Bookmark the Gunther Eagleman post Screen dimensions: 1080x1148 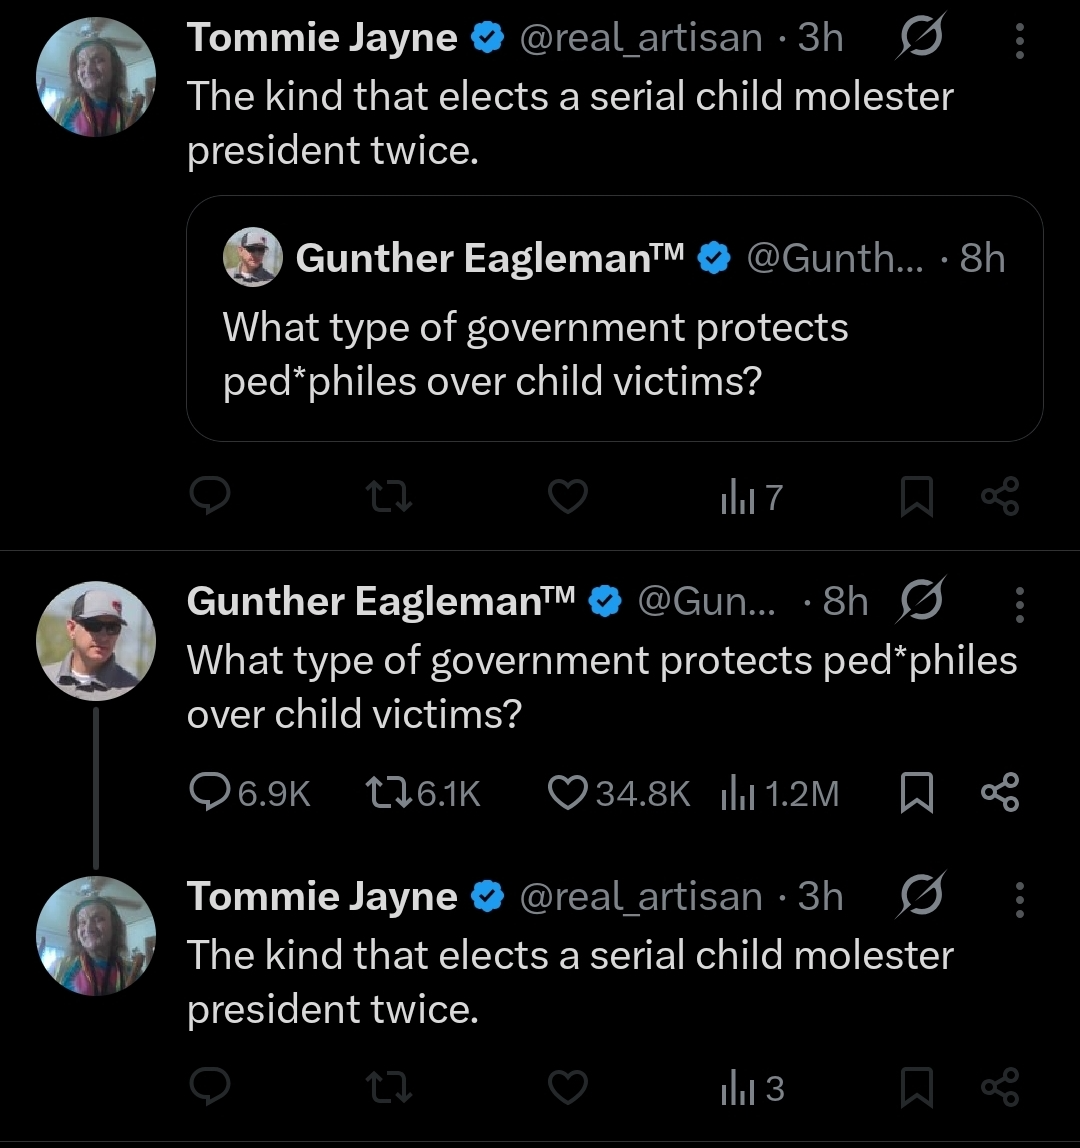[916, 792]
